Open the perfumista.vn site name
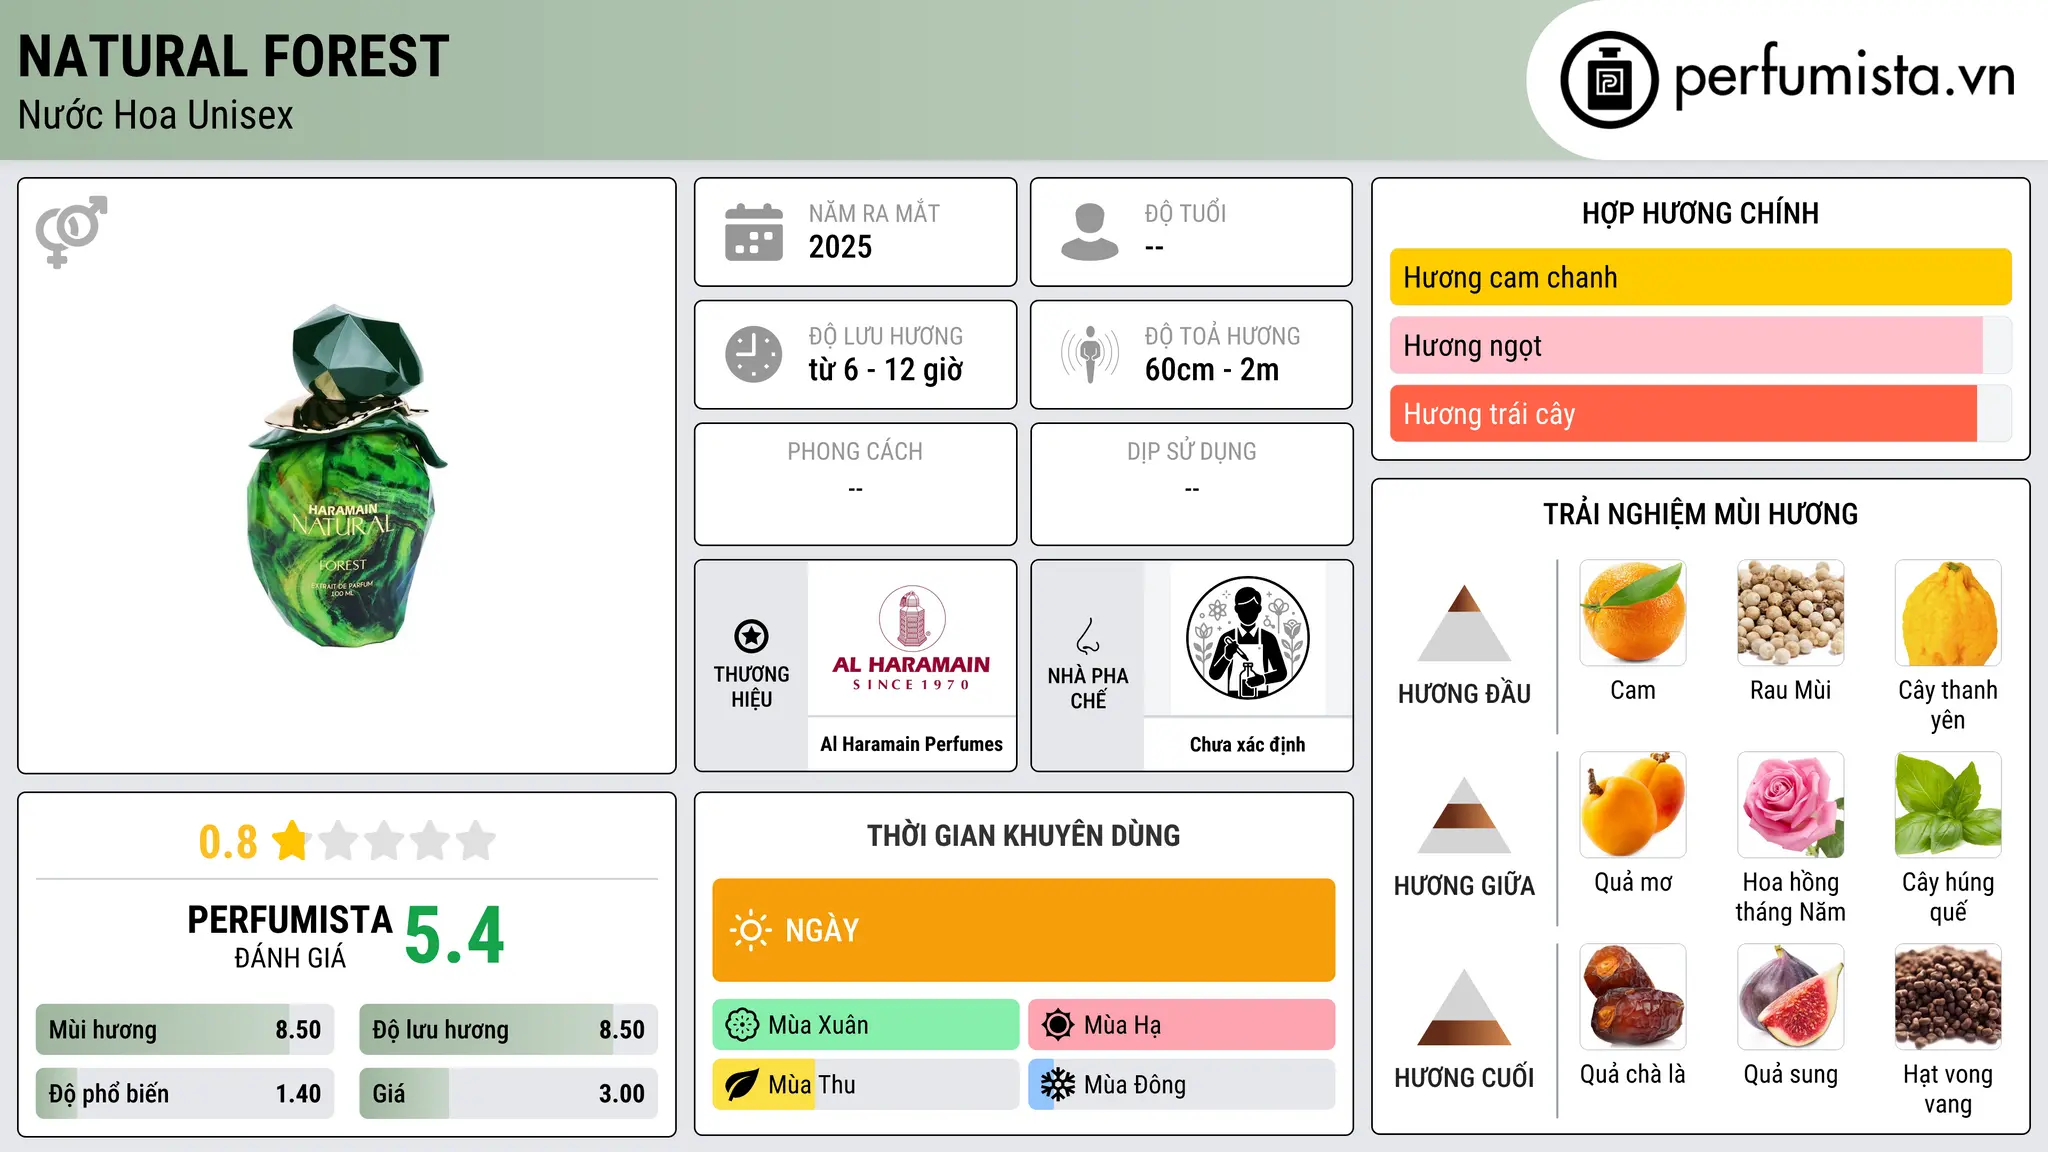The width and height of the screenshot is (2048, 1152). (1844, 76)
